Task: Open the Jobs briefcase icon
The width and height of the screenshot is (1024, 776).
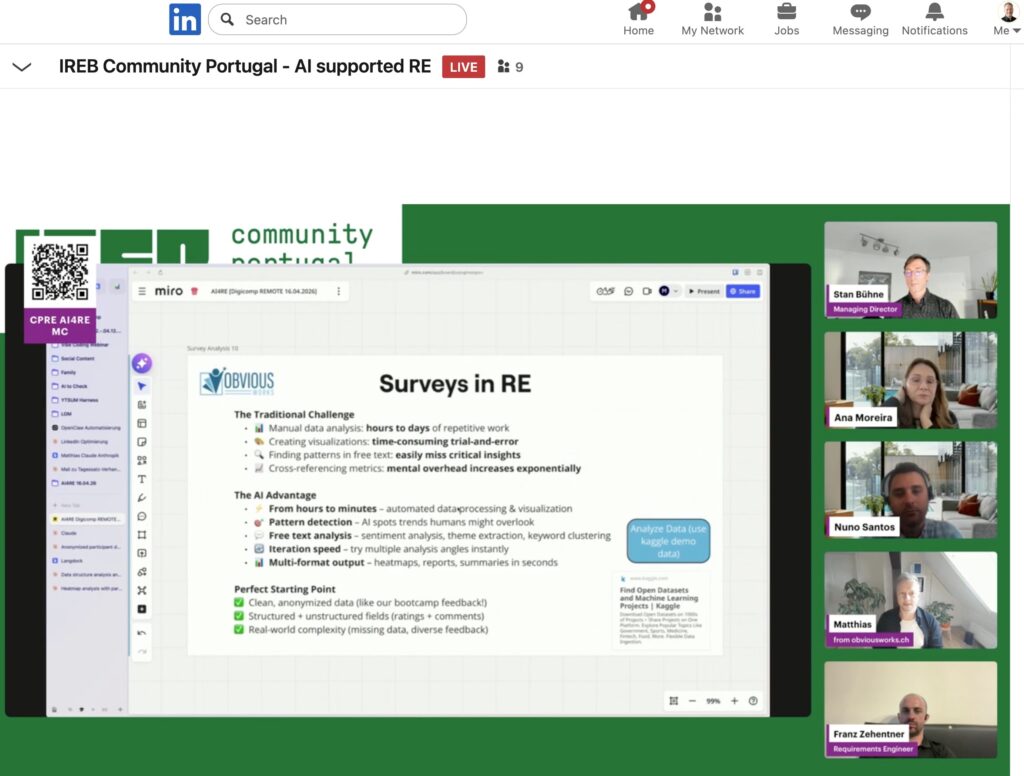Action: [x=787, y=20]
